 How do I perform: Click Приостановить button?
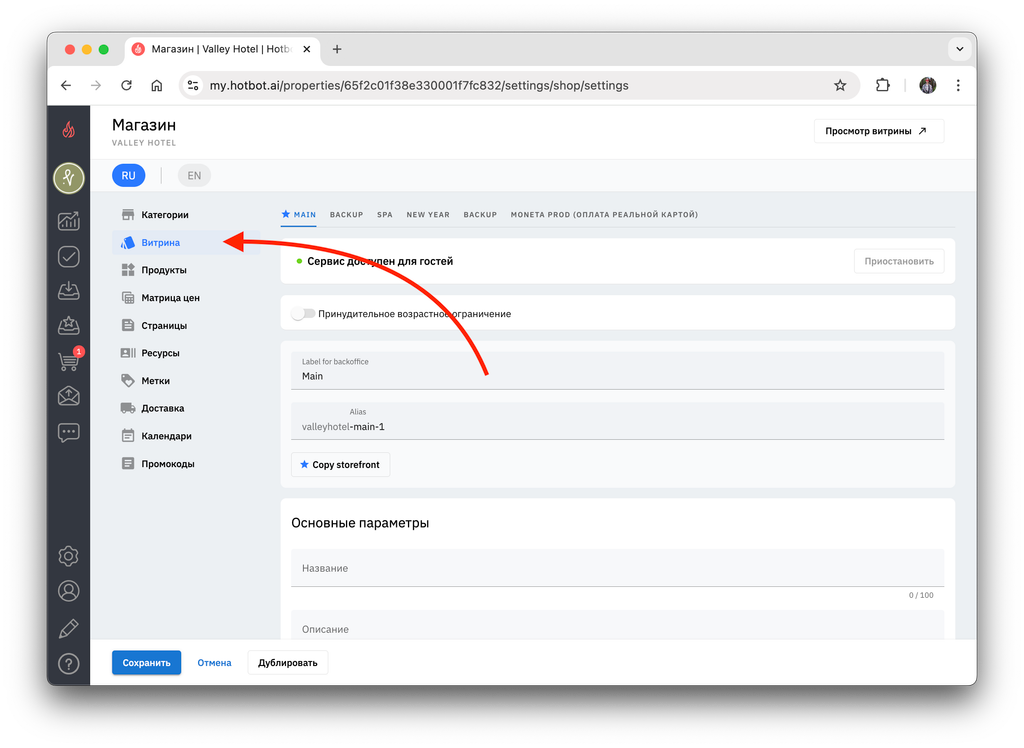pos(899,261)
